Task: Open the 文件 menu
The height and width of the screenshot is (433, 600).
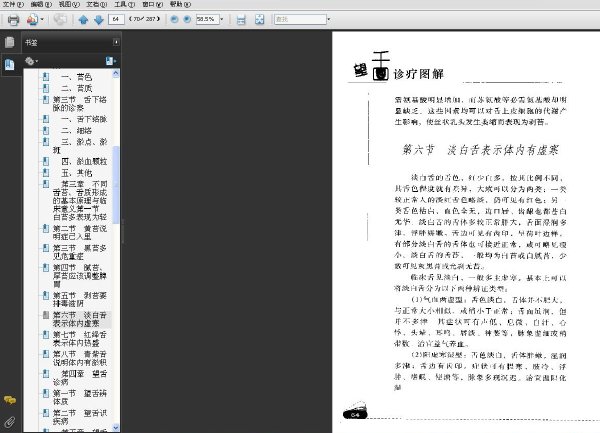Action: pyautogui.click(x=13, y=4)
